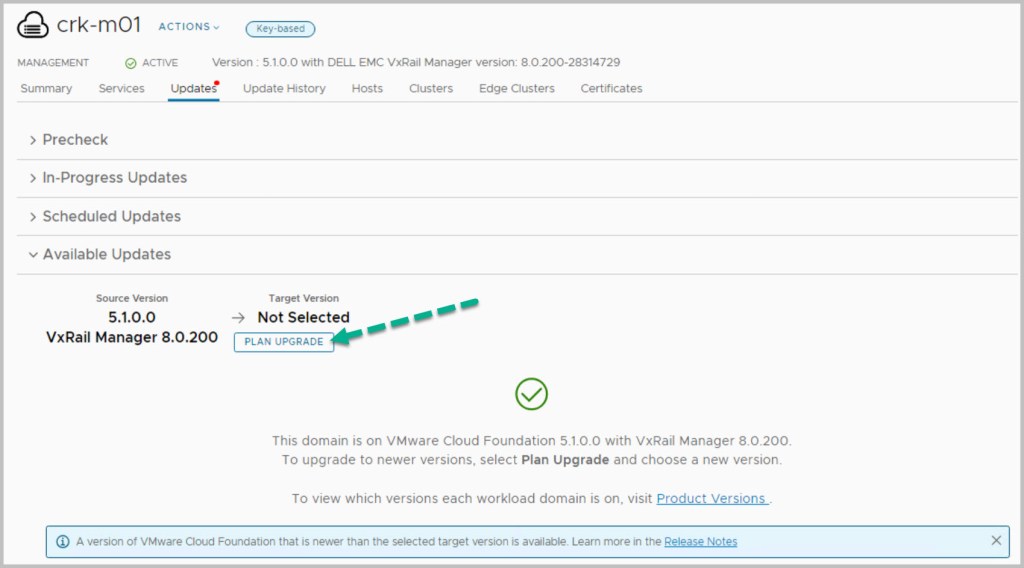Switch to the Summary tab
The image size is (1024, 568).
(x=46, y=88)
